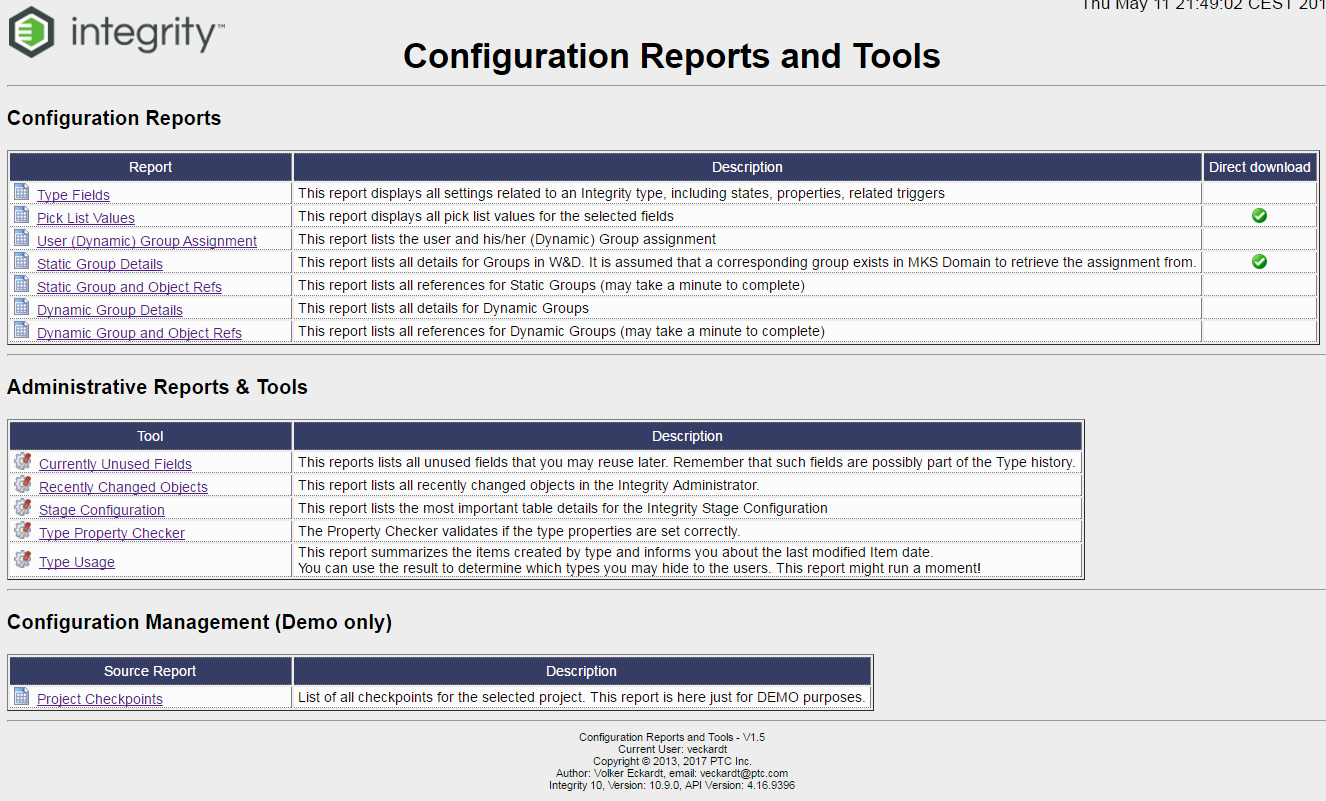Click the report icon beside Dynamic Group Details
This screenshot has width=1326, height=801.
(22, 307)
